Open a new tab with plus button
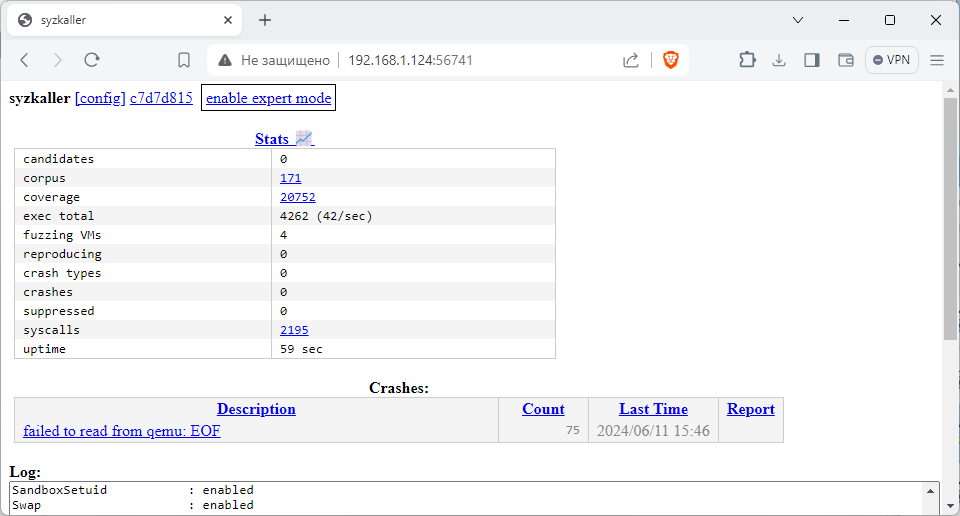The width and height of the screenshot is (960, 516). [x=264, y=20]
